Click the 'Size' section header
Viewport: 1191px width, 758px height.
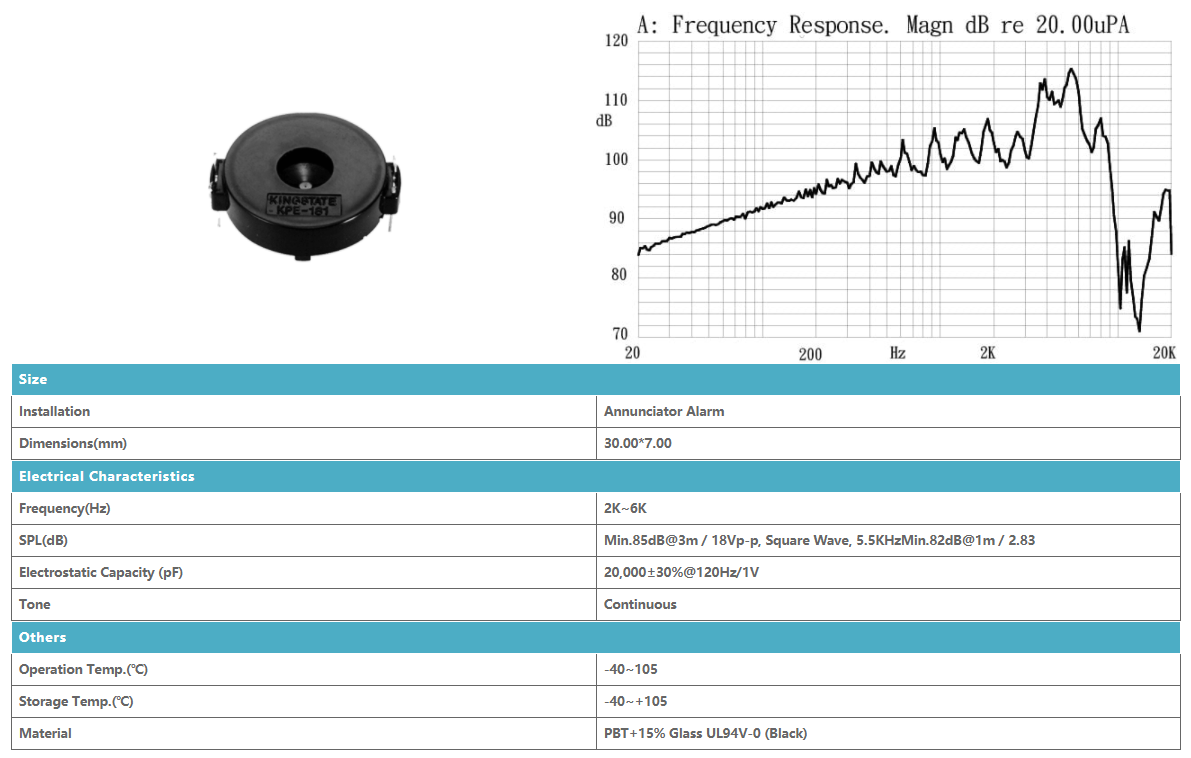click(596, 380)
